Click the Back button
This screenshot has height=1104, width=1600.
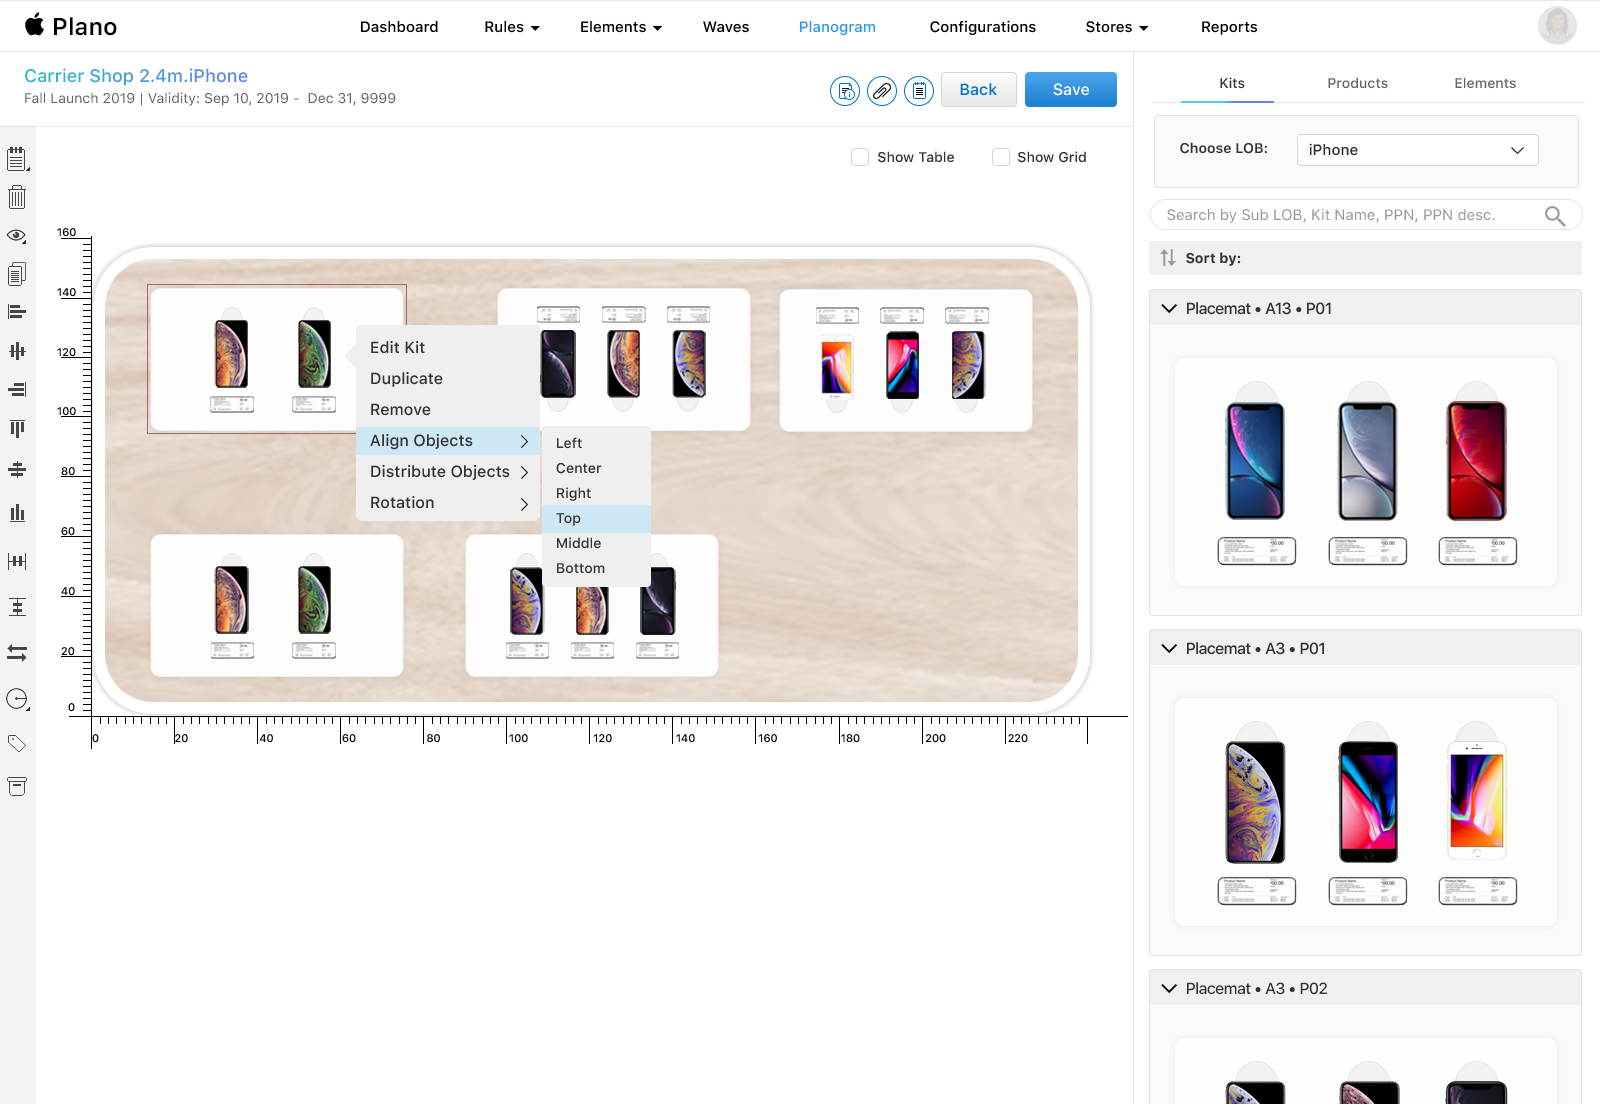pyautogui.click(x=978, y=90)
